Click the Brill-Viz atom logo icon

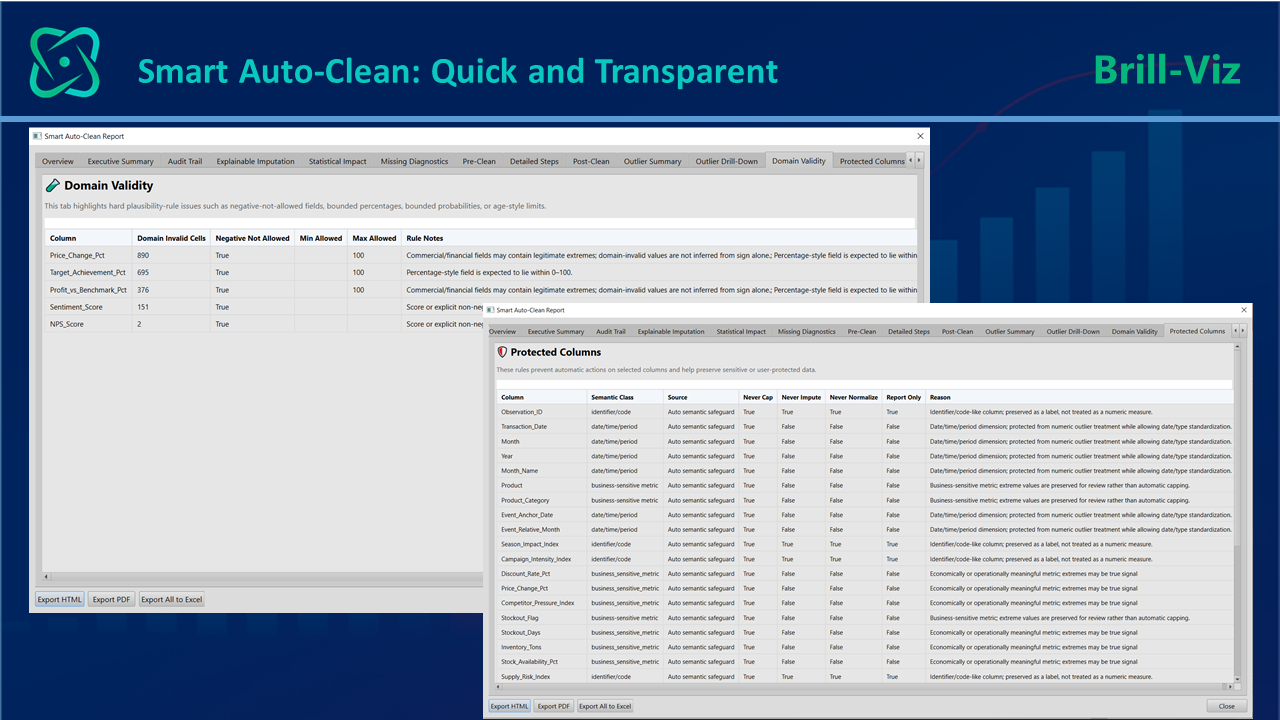(65, 63)
